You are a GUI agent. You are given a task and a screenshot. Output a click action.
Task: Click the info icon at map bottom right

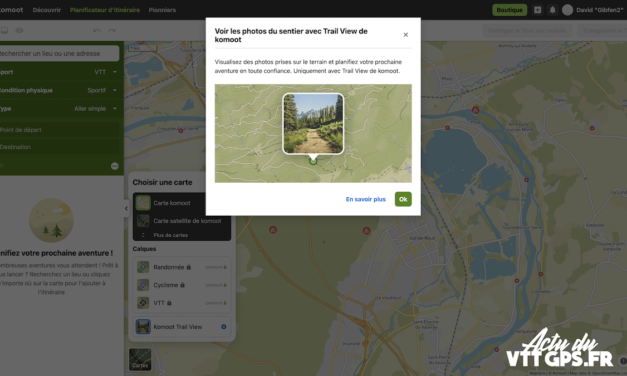(623, 361)
